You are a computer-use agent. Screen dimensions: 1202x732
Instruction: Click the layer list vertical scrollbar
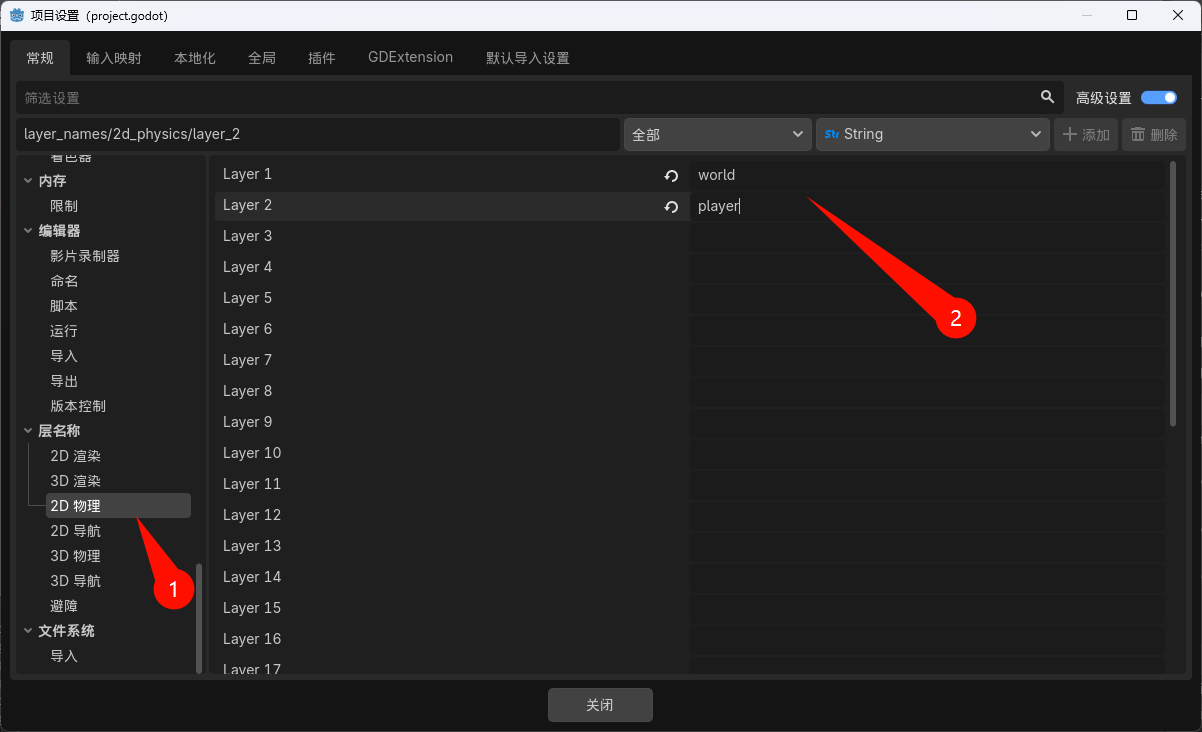[1172, 294]
